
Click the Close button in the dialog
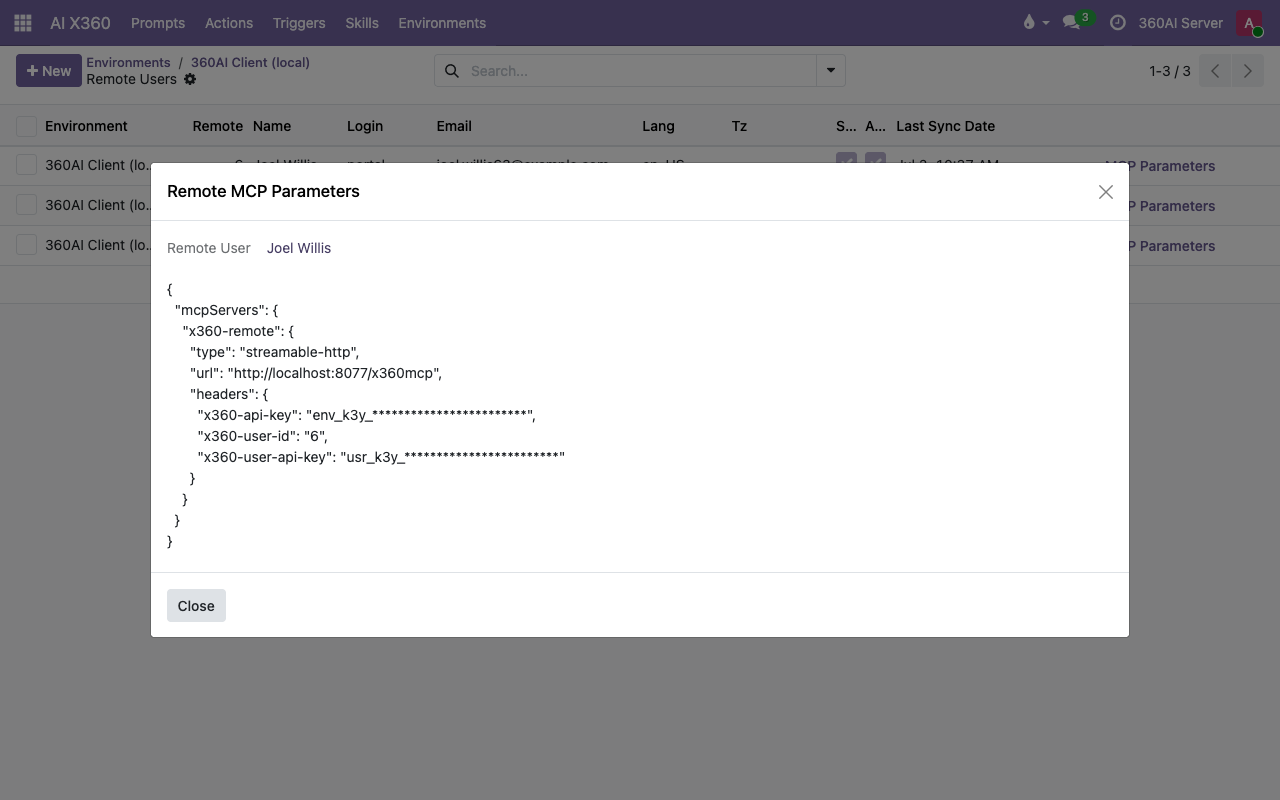(196, 605)
